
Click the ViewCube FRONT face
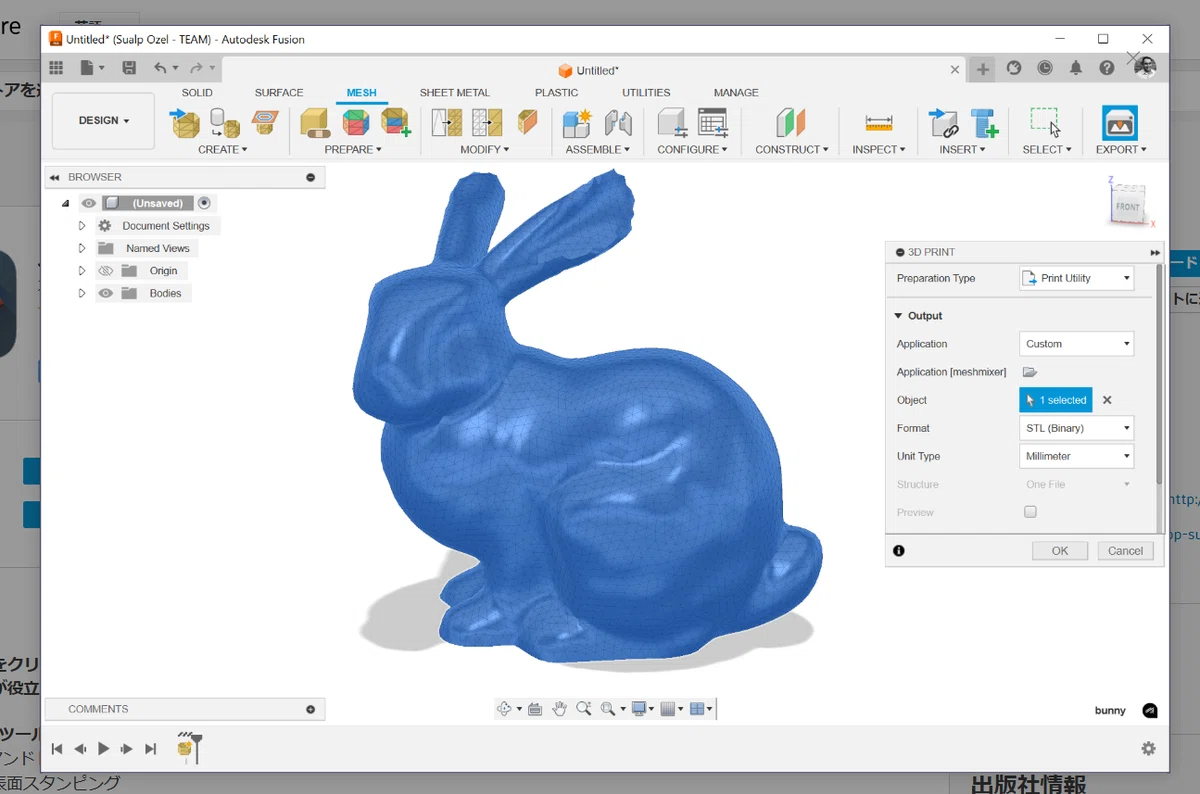pos(1128,206)
